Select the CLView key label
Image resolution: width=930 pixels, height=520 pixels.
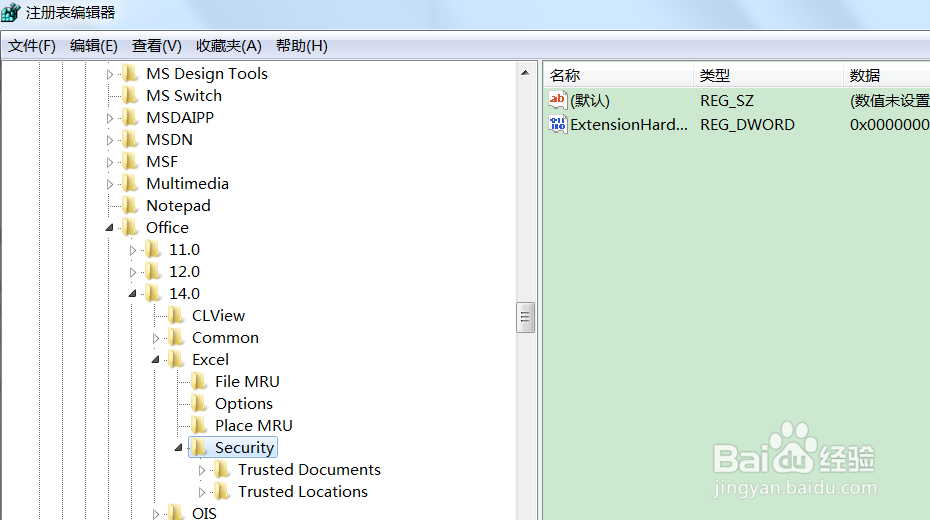(x=218, y=315)
